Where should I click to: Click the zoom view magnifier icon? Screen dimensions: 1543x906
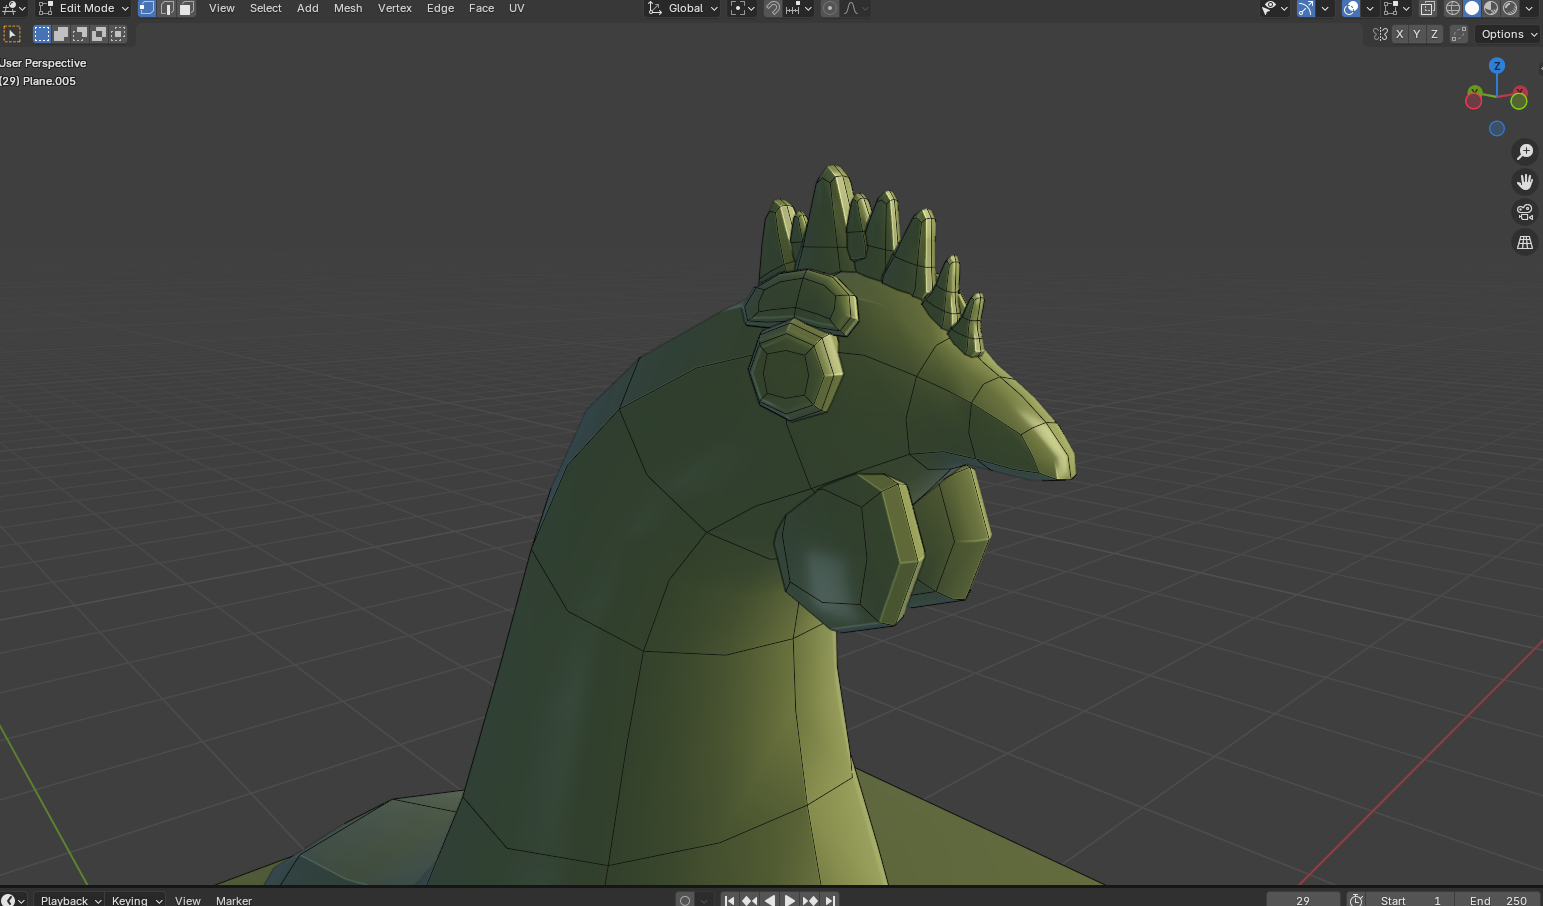click(1525, 152)
